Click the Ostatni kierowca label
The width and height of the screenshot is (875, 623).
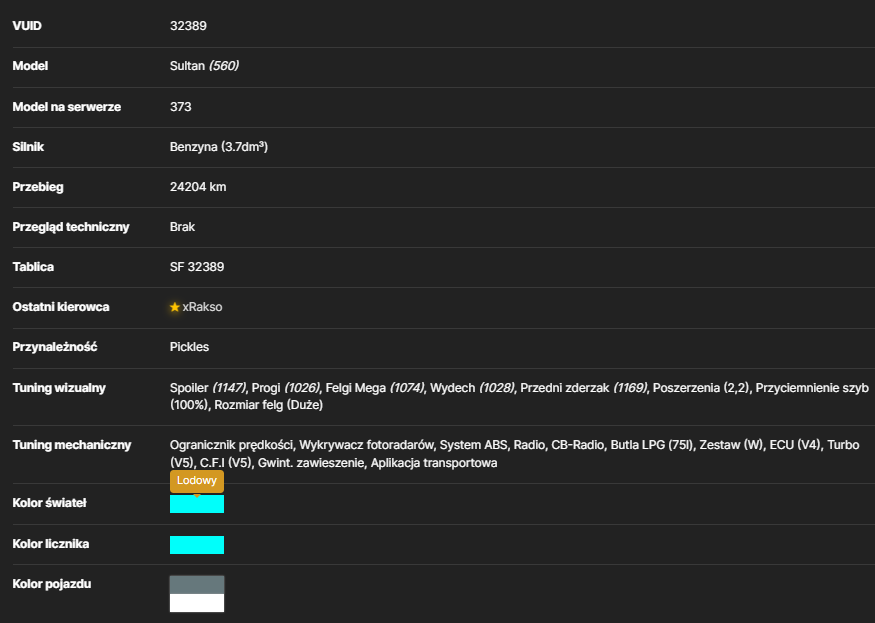pos(61,307)
